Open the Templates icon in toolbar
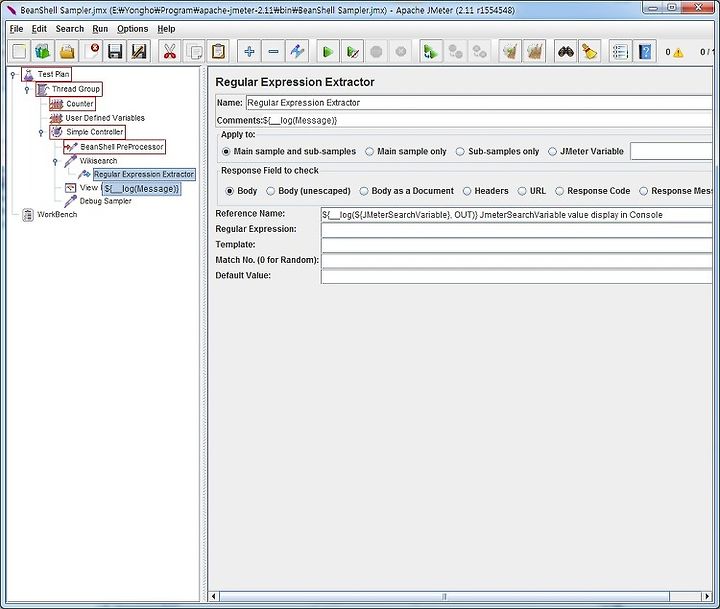This screenshot has width=720, height=609. coord(43,51)
